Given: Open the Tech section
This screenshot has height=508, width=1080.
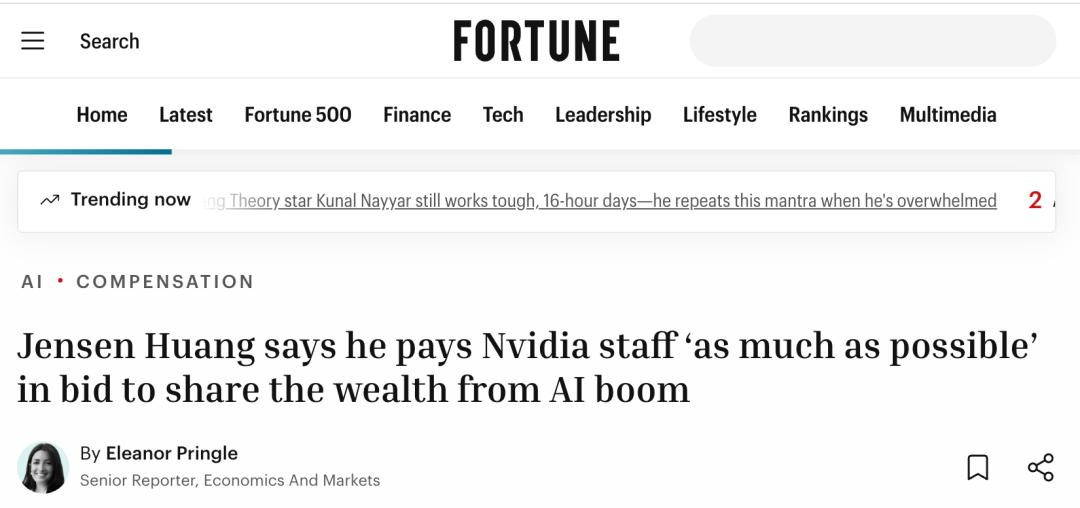Looking at the screenshot, I should click(x=503, y=114).
